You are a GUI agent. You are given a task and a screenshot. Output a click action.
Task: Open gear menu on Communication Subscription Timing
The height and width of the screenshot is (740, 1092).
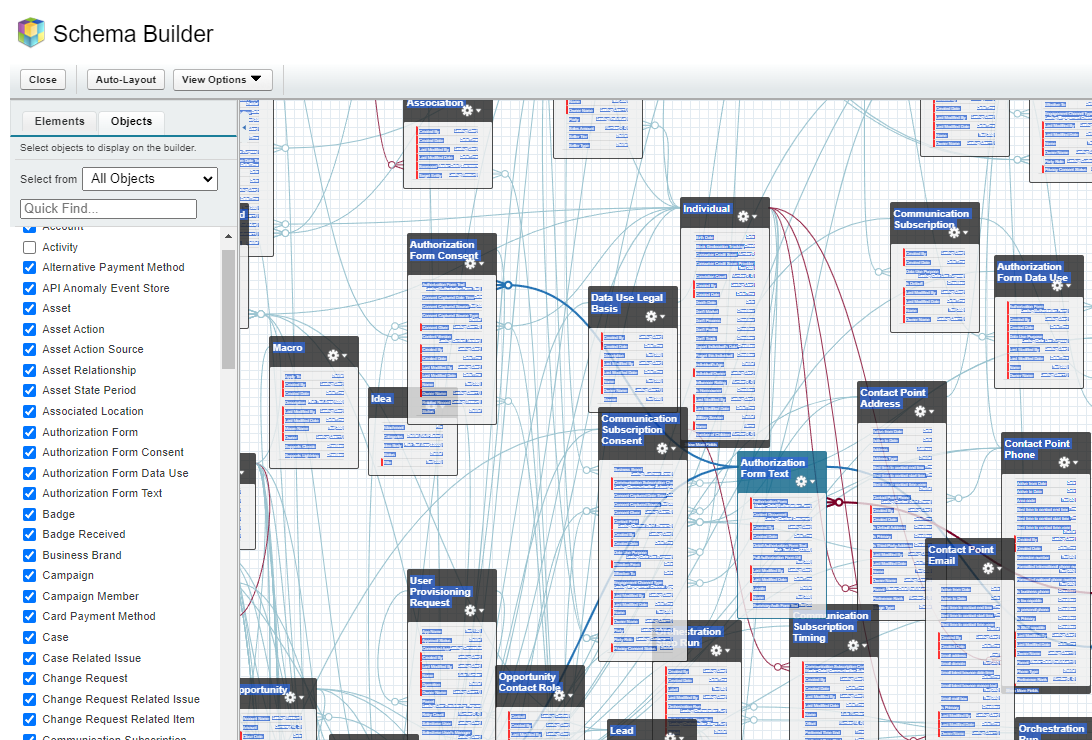coord(857,645)
